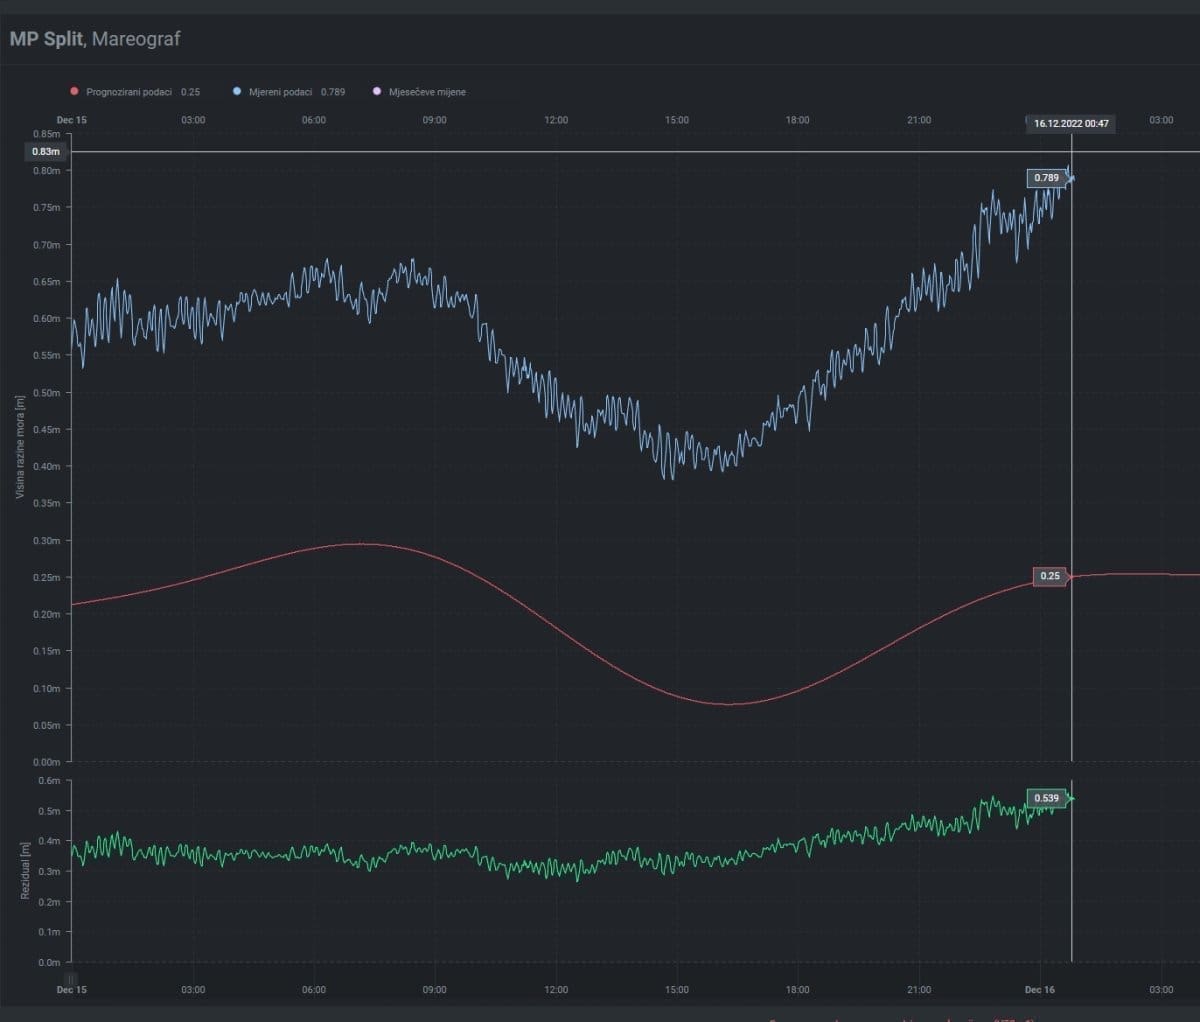Click the red Prognozirani podaci legend dot
Image resolution: width=1200 pixels, height=1022 pixels.
[74, 92]
